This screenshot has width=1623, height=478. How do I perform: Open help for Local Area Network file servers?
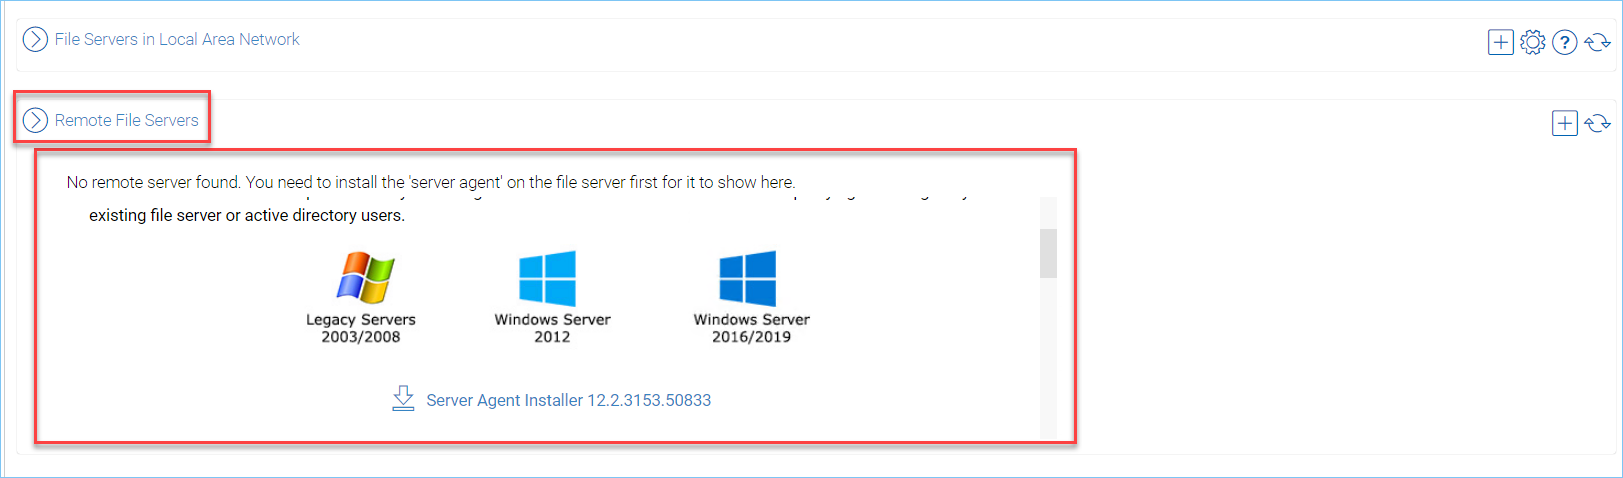pyautogui.click(x=1565, y=42)
